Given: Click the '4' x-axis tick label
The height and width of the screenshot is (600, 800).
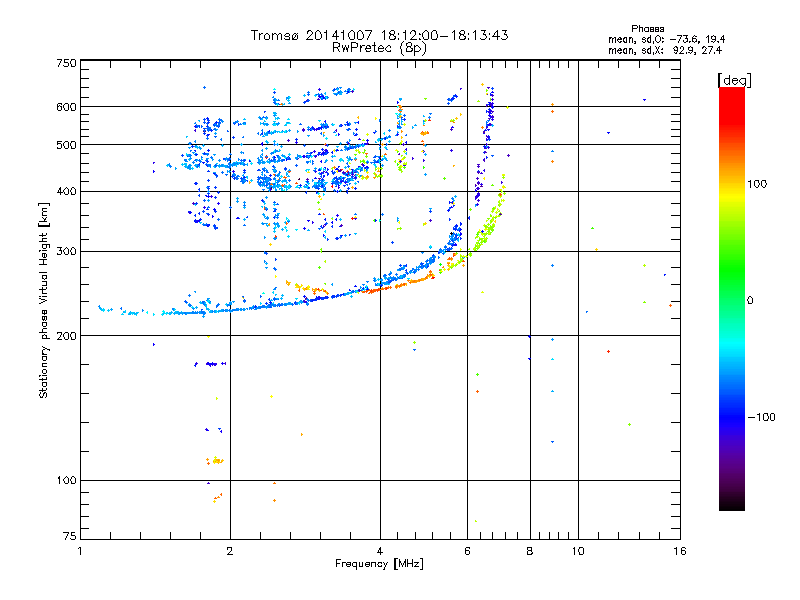Looking at the screenshot, I should (x=380, y=551).
